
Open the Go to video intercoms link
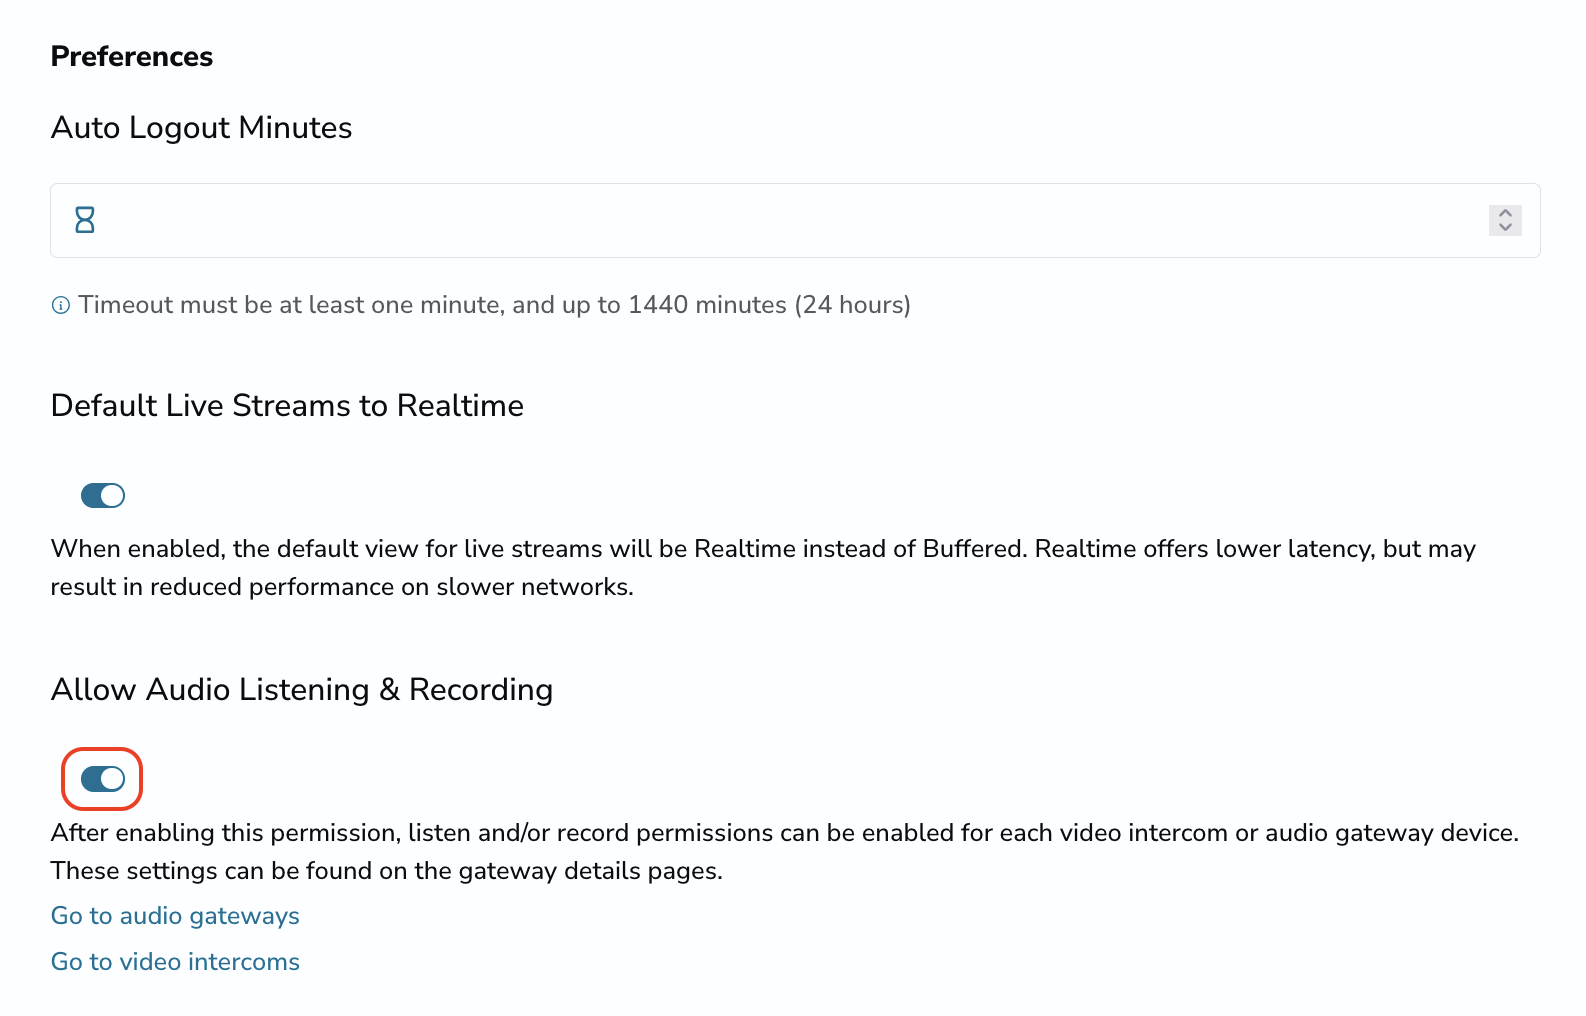point(175,962)
